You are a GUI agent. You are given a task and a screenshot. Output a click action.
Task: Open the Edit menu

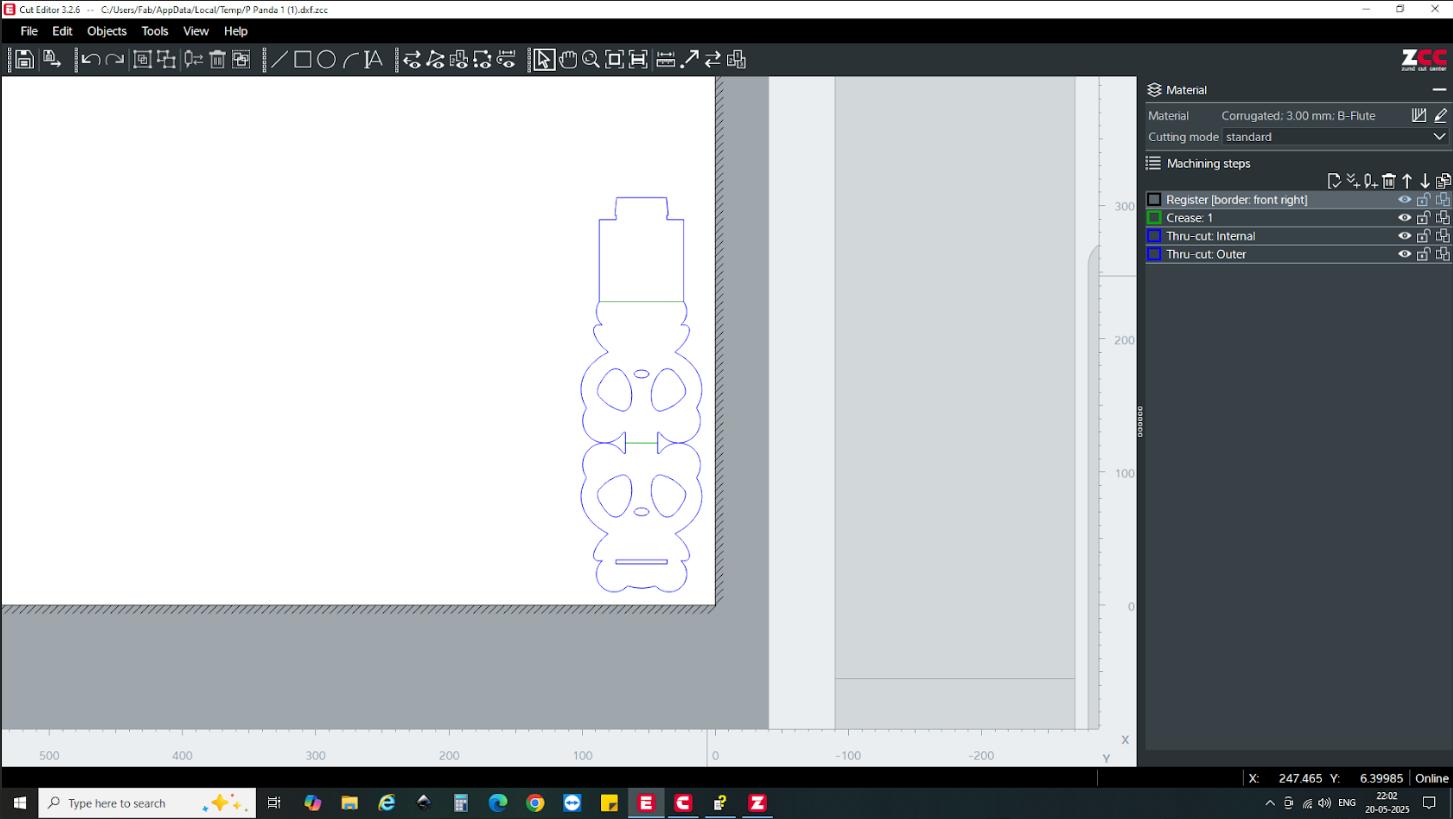click(62, 31)
